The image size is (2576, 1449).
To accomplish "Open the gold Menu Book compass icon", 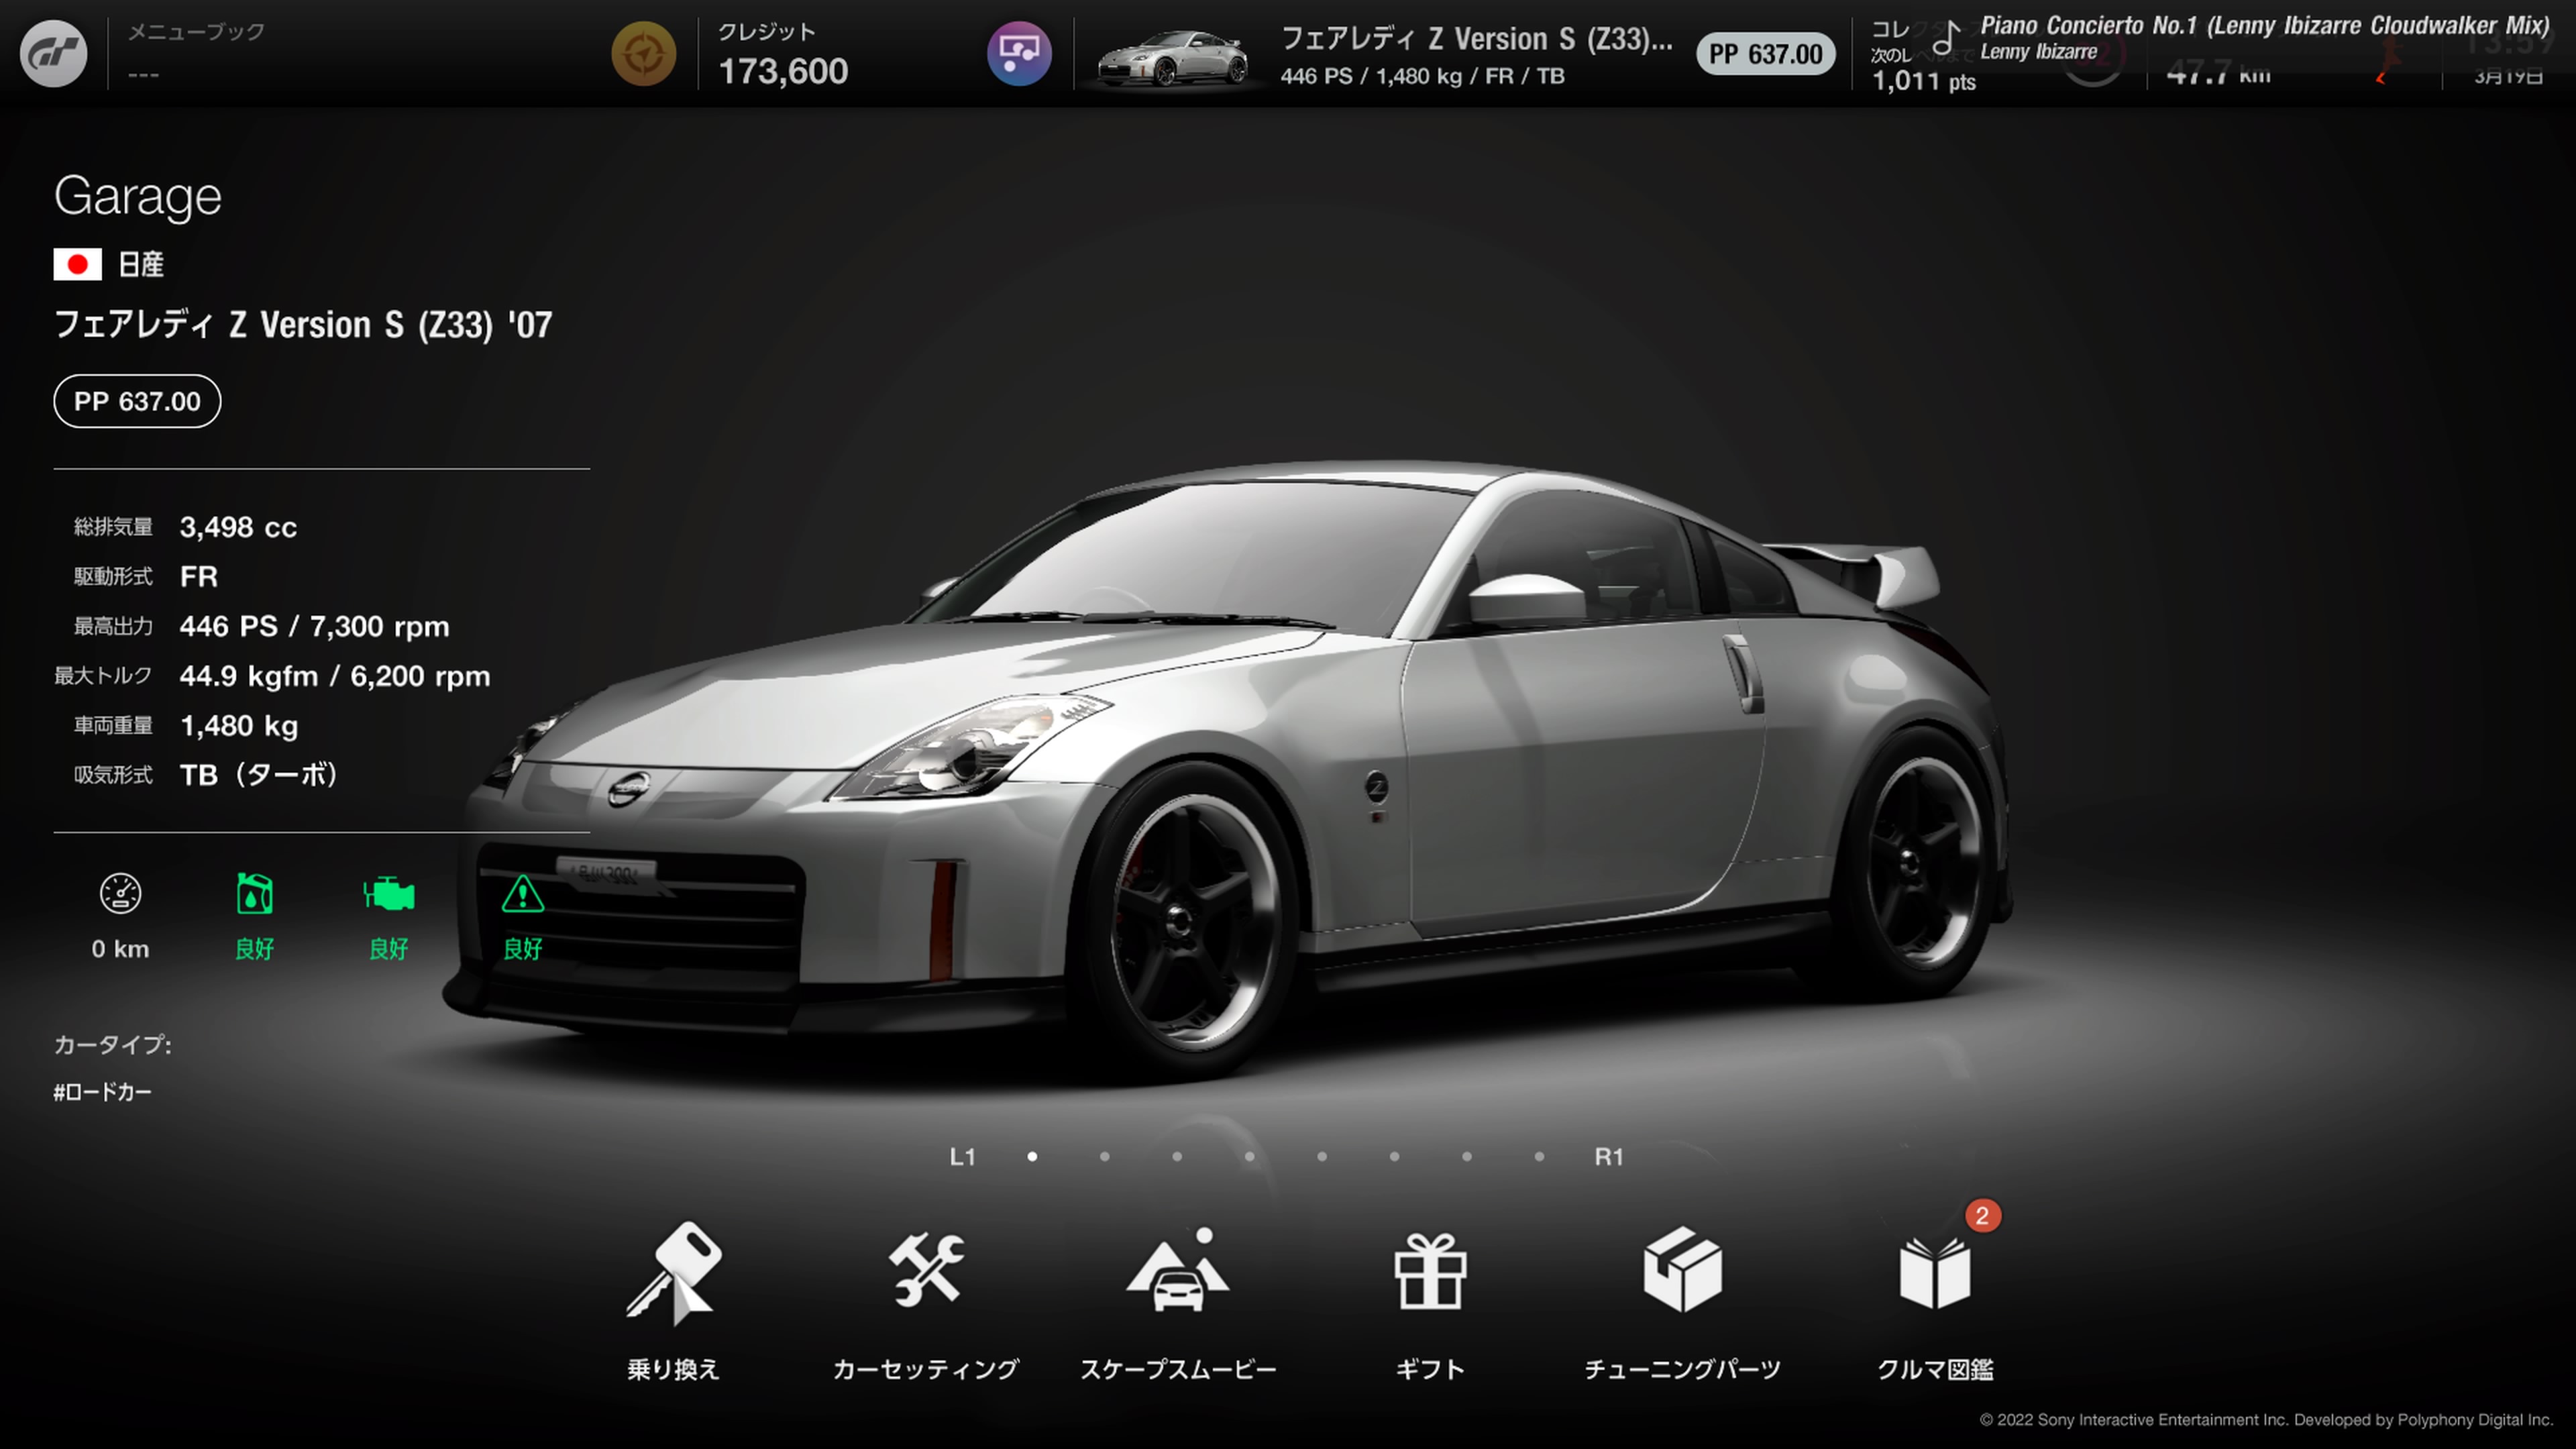I will 643,53.
